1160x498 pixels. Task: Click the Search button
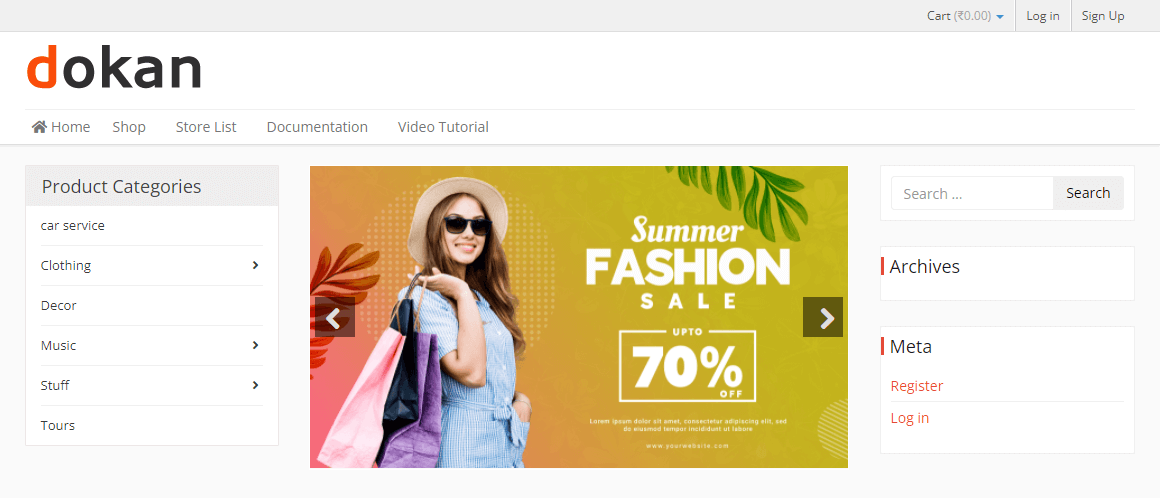1088,193
